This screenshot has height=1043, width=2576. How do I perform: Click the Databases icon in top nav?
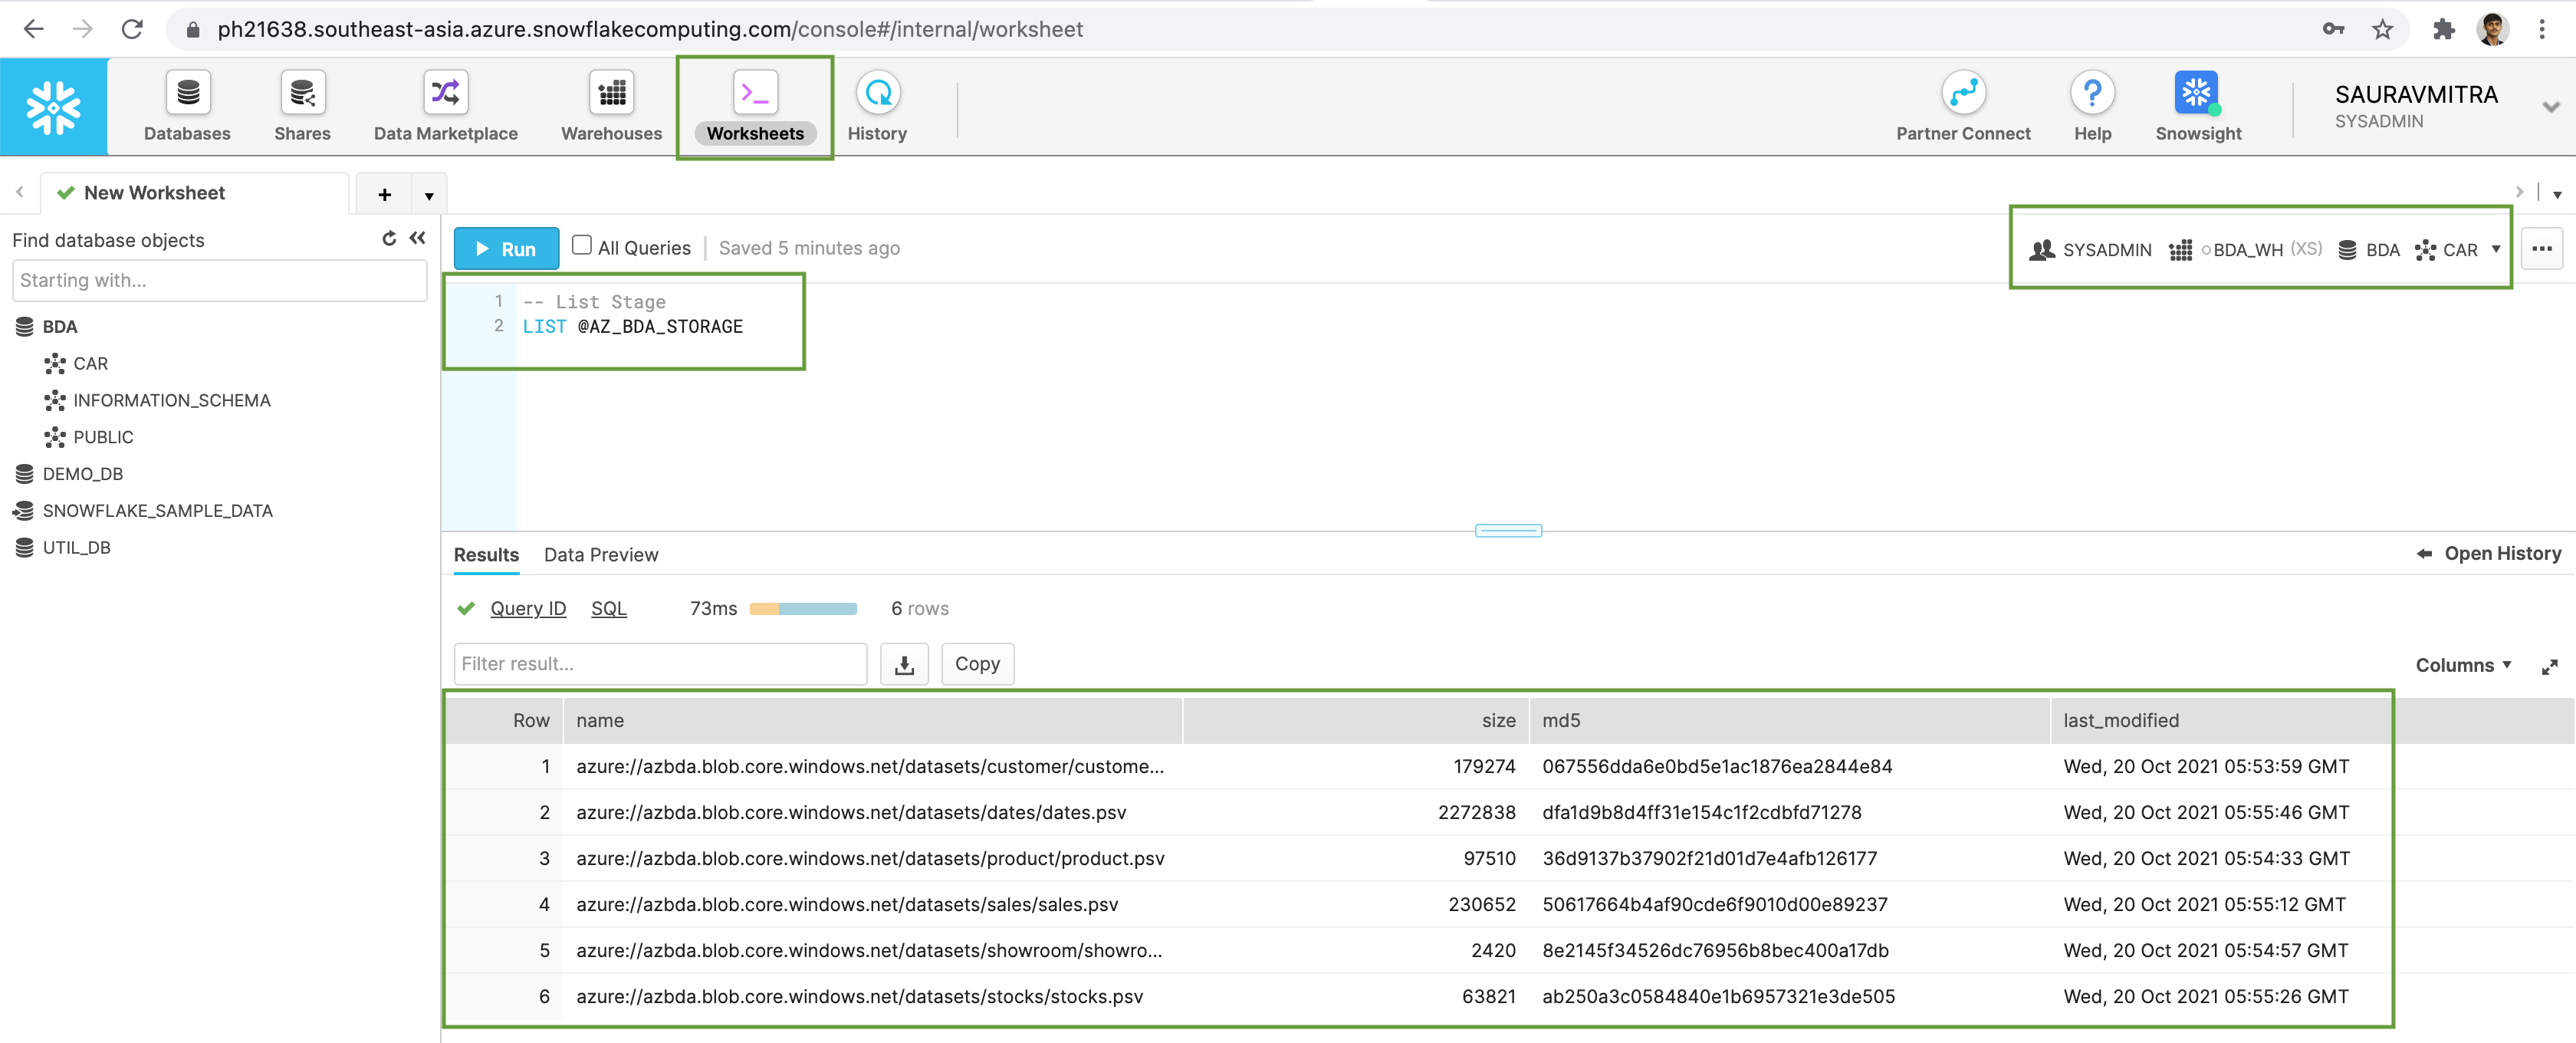tap(186, 105)
